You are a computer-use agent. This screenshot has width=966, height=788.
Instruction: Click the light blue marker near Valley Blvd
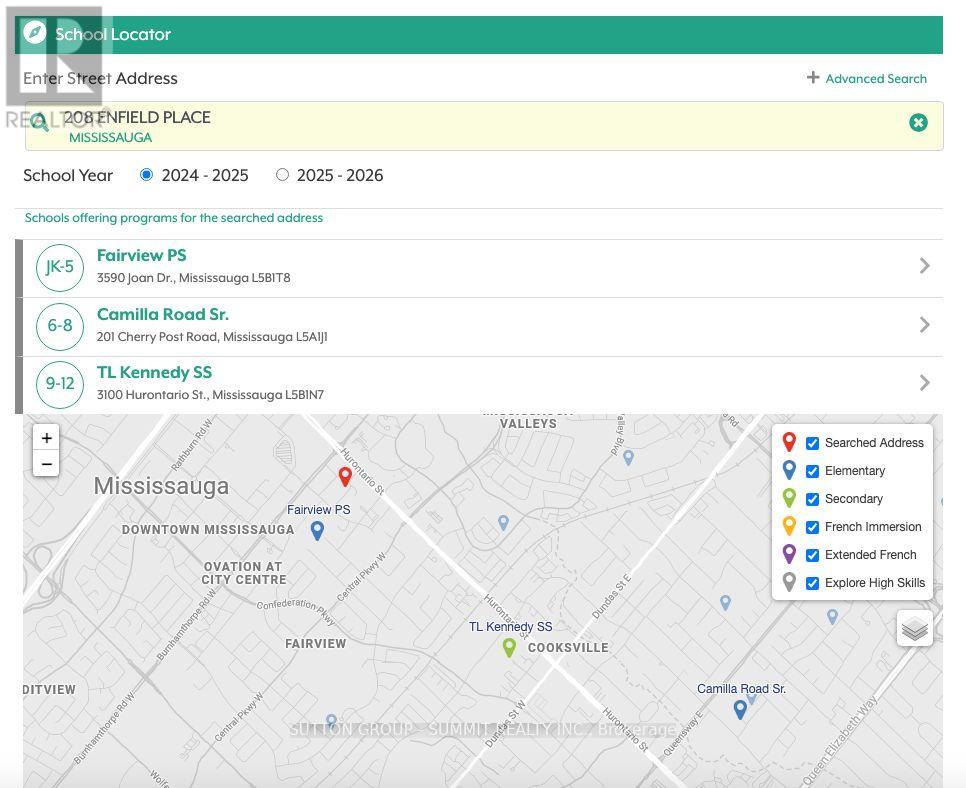(x=628, y=458)
